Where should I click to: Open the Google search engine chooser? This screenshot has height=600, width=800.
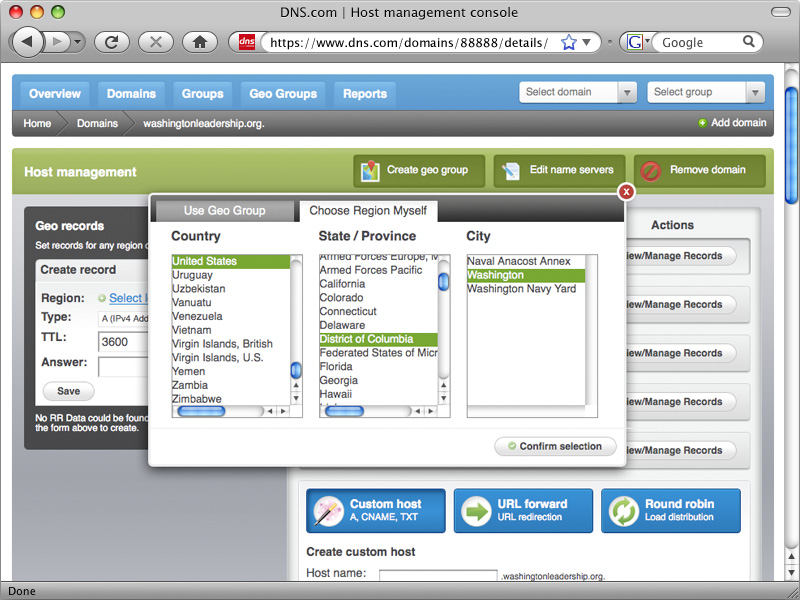pyautogui.click(x=637, y=42)
